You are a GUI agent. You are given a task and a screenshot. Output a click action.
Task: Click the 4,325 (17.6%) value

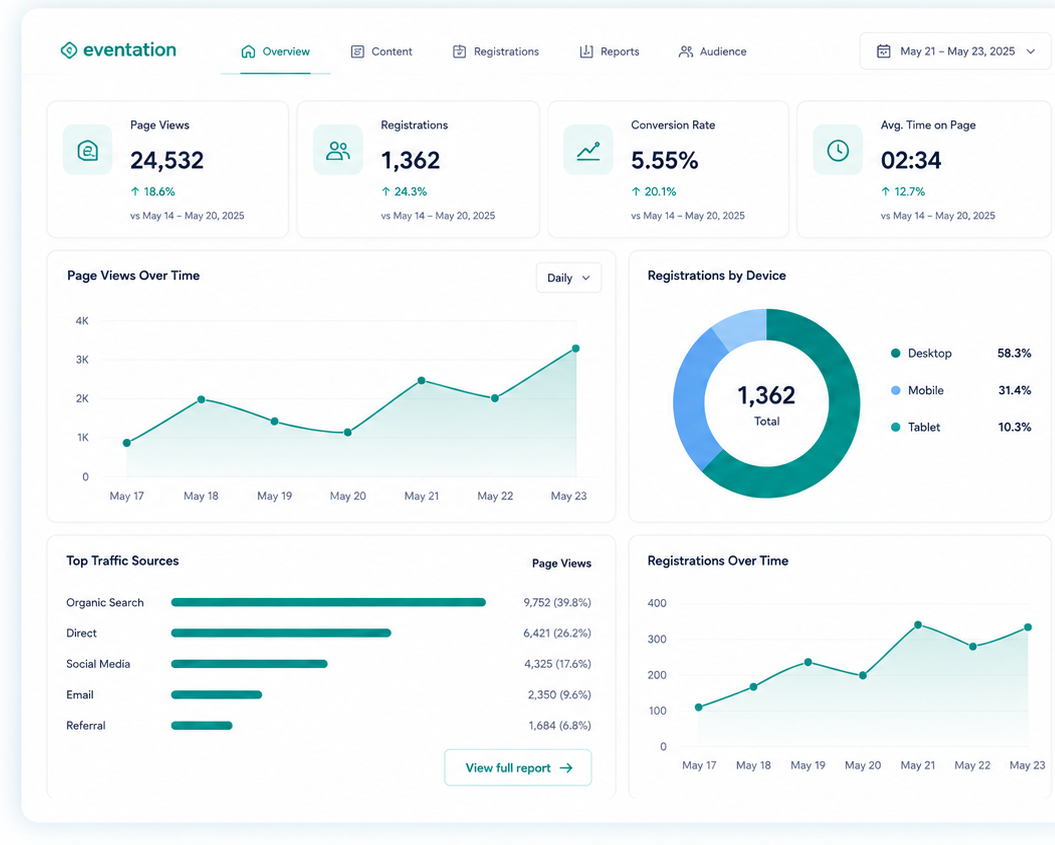click(x=558, y=664)
